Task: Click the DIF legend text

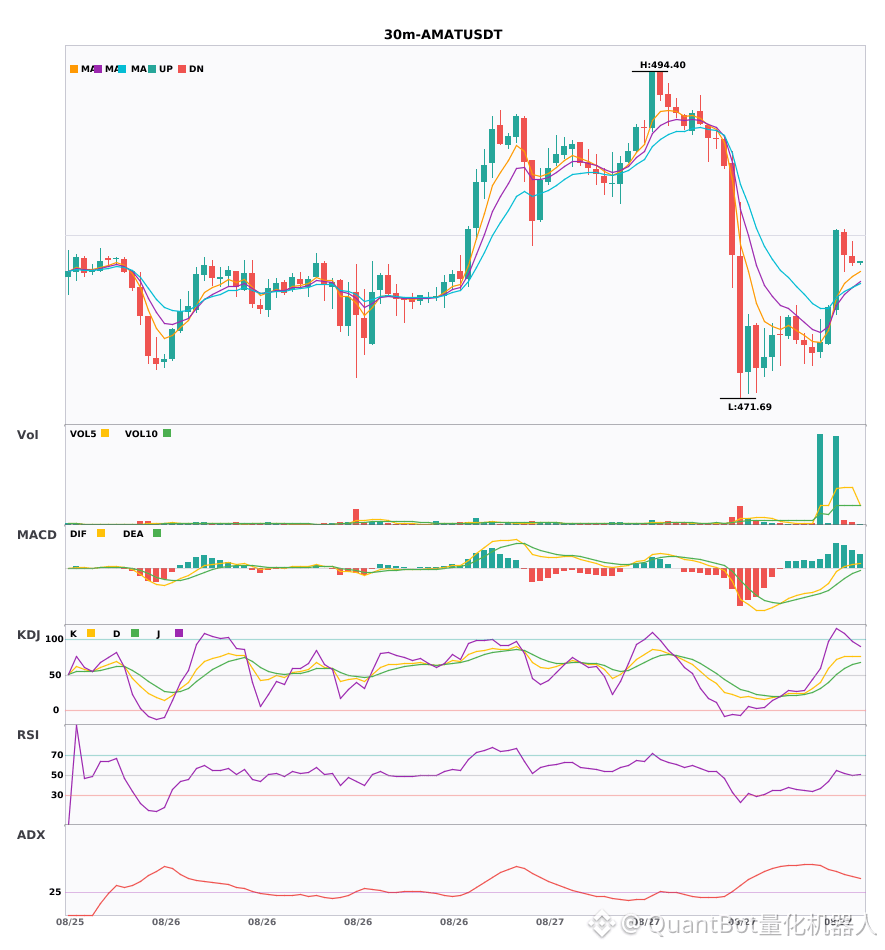Action: (78, 534)
